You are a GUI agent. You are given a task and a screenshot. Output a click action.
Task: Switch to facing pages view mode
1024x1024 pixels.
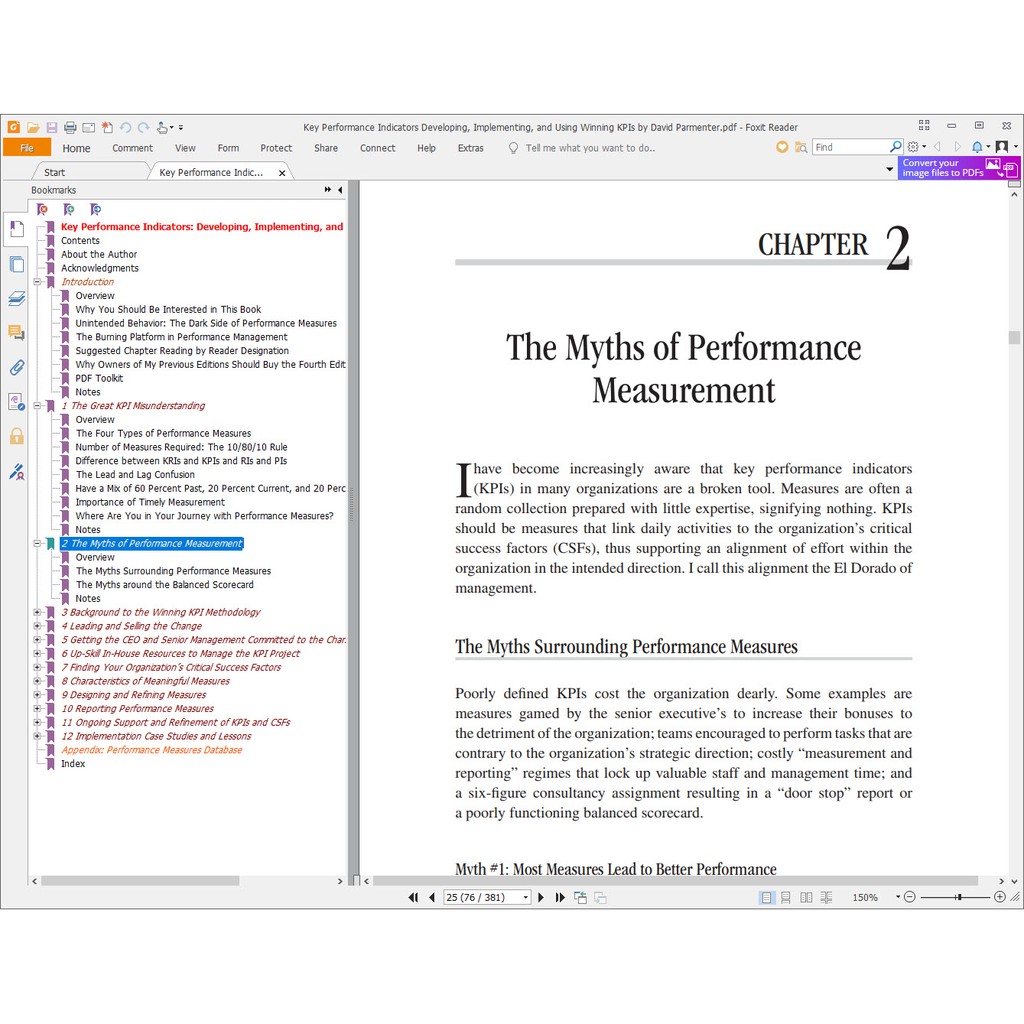pos(806,898)
